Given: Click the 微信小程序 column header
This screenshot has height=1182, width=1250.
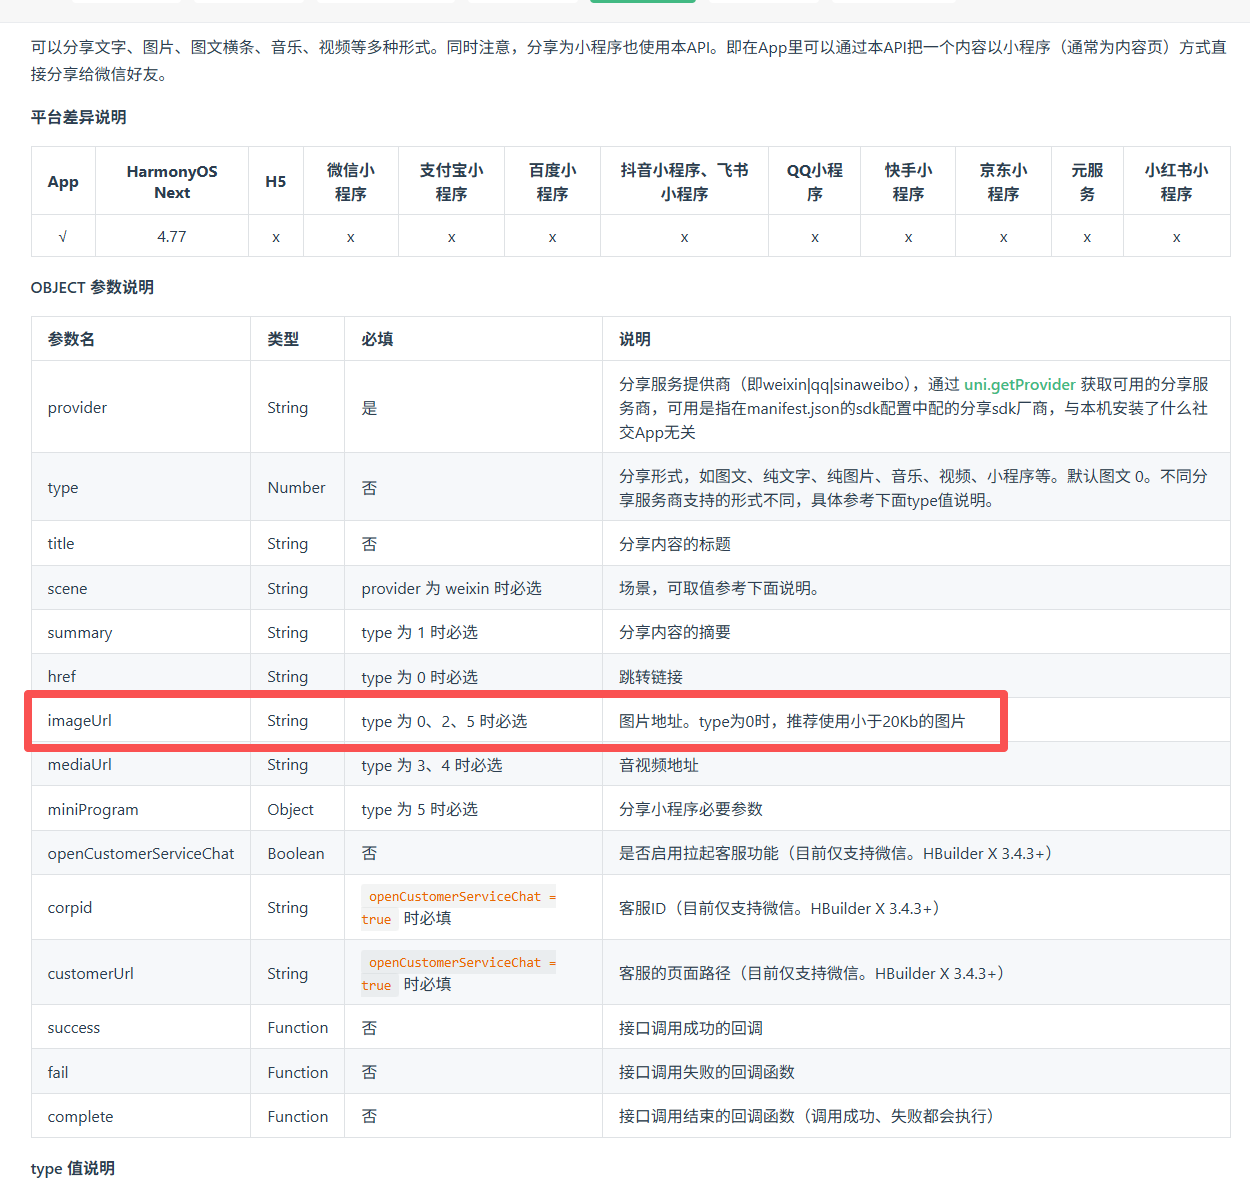Looking at the screenshot, I should pyautogui.click(x=351, y=182).
